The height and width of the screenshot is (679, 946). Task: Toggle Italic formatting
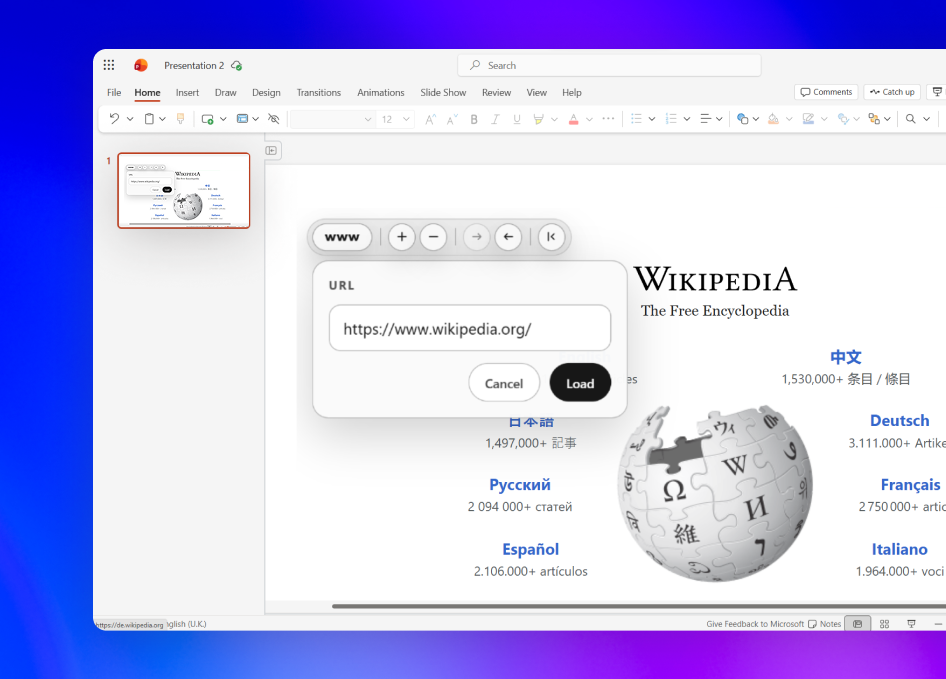[x=495, y=119]
